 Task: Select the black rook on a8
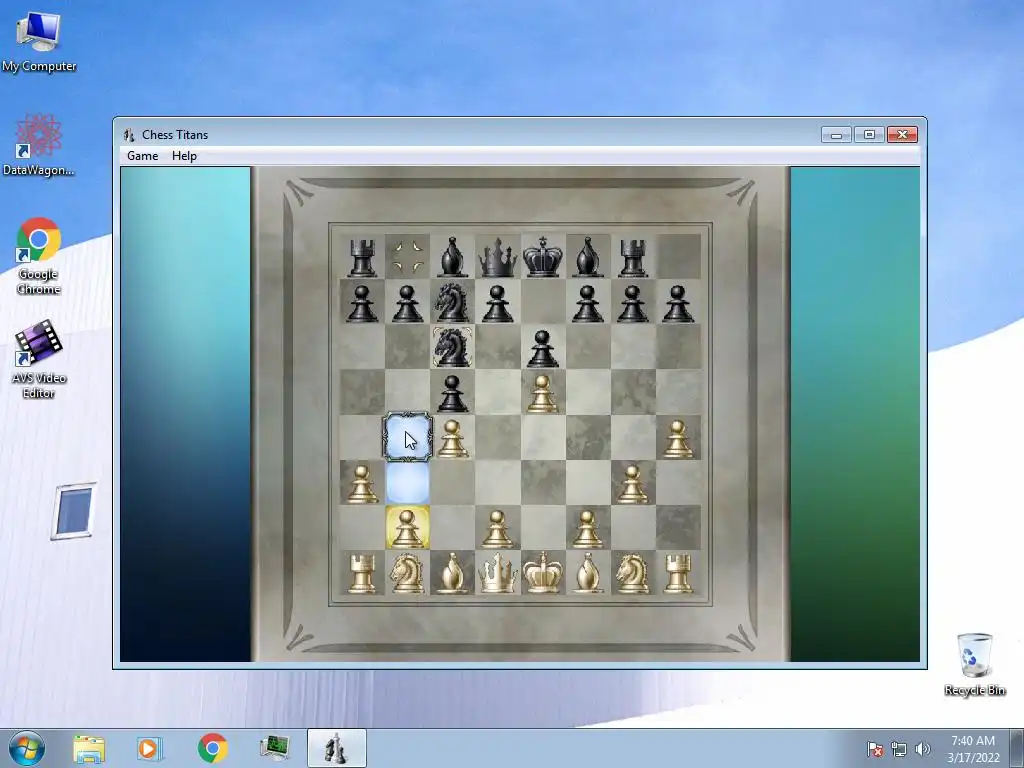[362, 258]
